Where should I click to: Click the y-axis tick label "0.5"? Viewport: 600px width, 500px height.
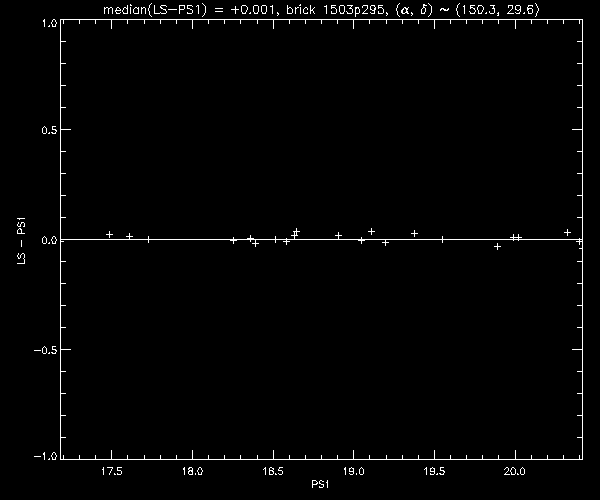(x=49, y=130)
